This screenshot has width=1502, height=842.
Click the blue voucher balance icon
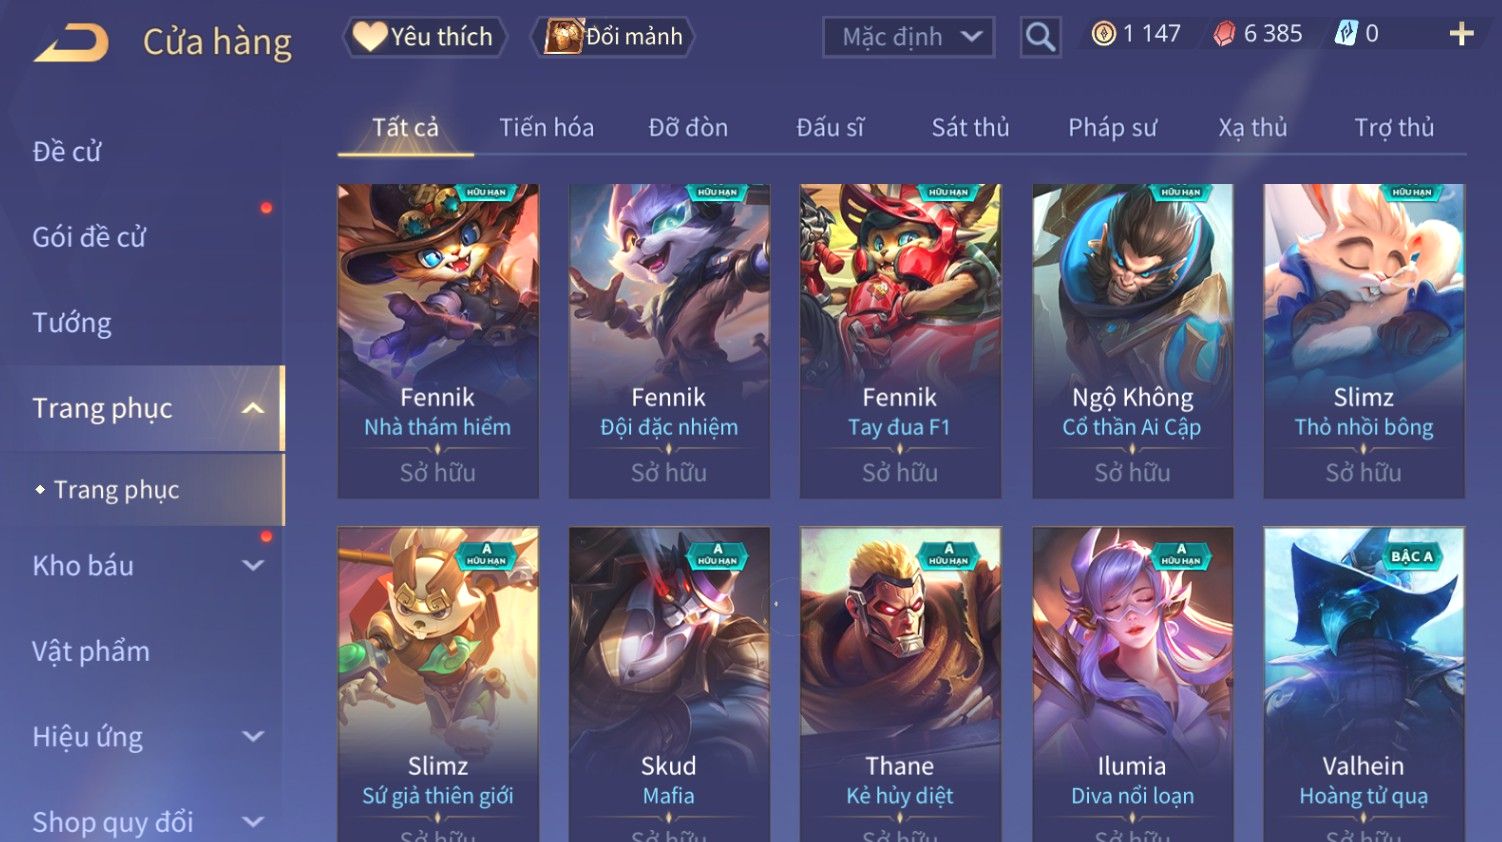tap(1346, 34)
